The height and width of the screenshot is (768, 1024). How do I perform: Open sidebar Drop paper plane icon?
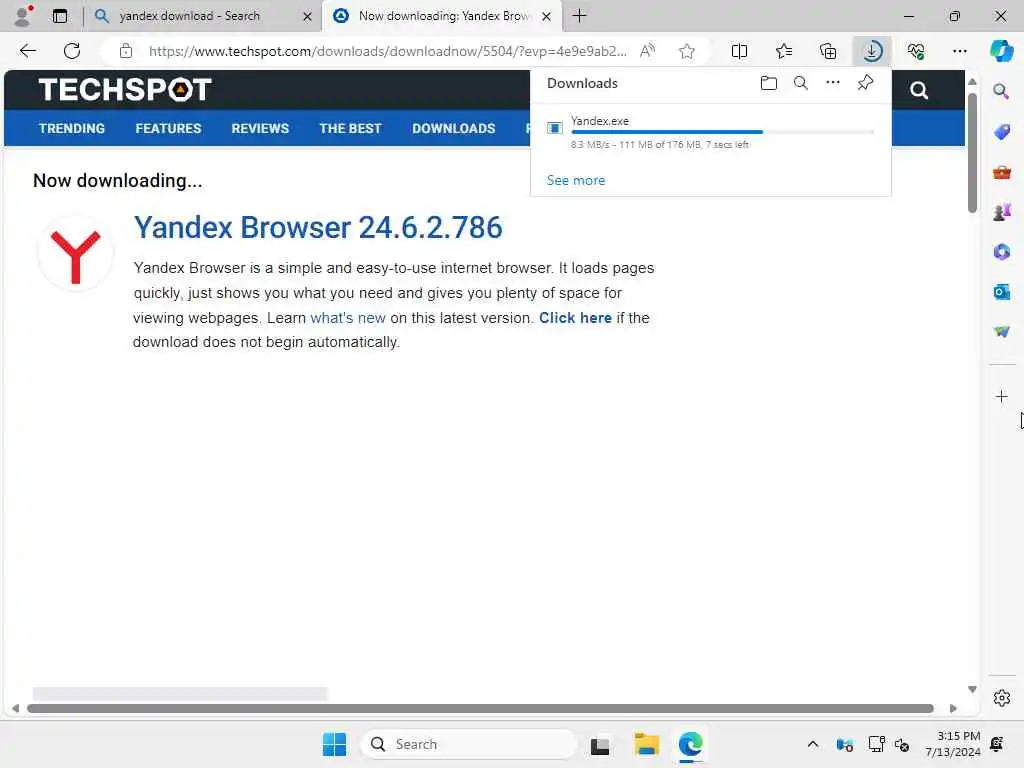(1001, 332)
